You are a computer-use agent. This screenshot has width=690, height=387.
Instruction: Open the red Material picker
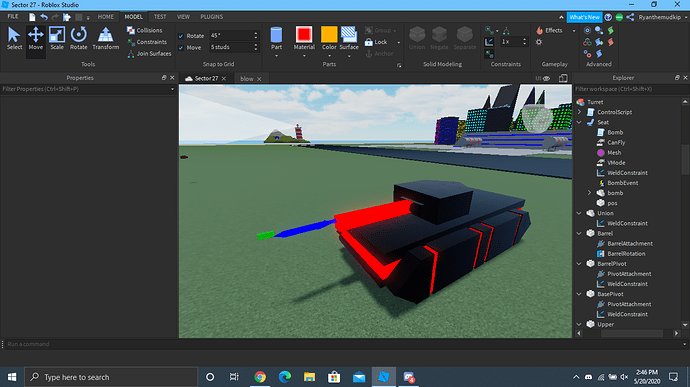click(304, 34)
